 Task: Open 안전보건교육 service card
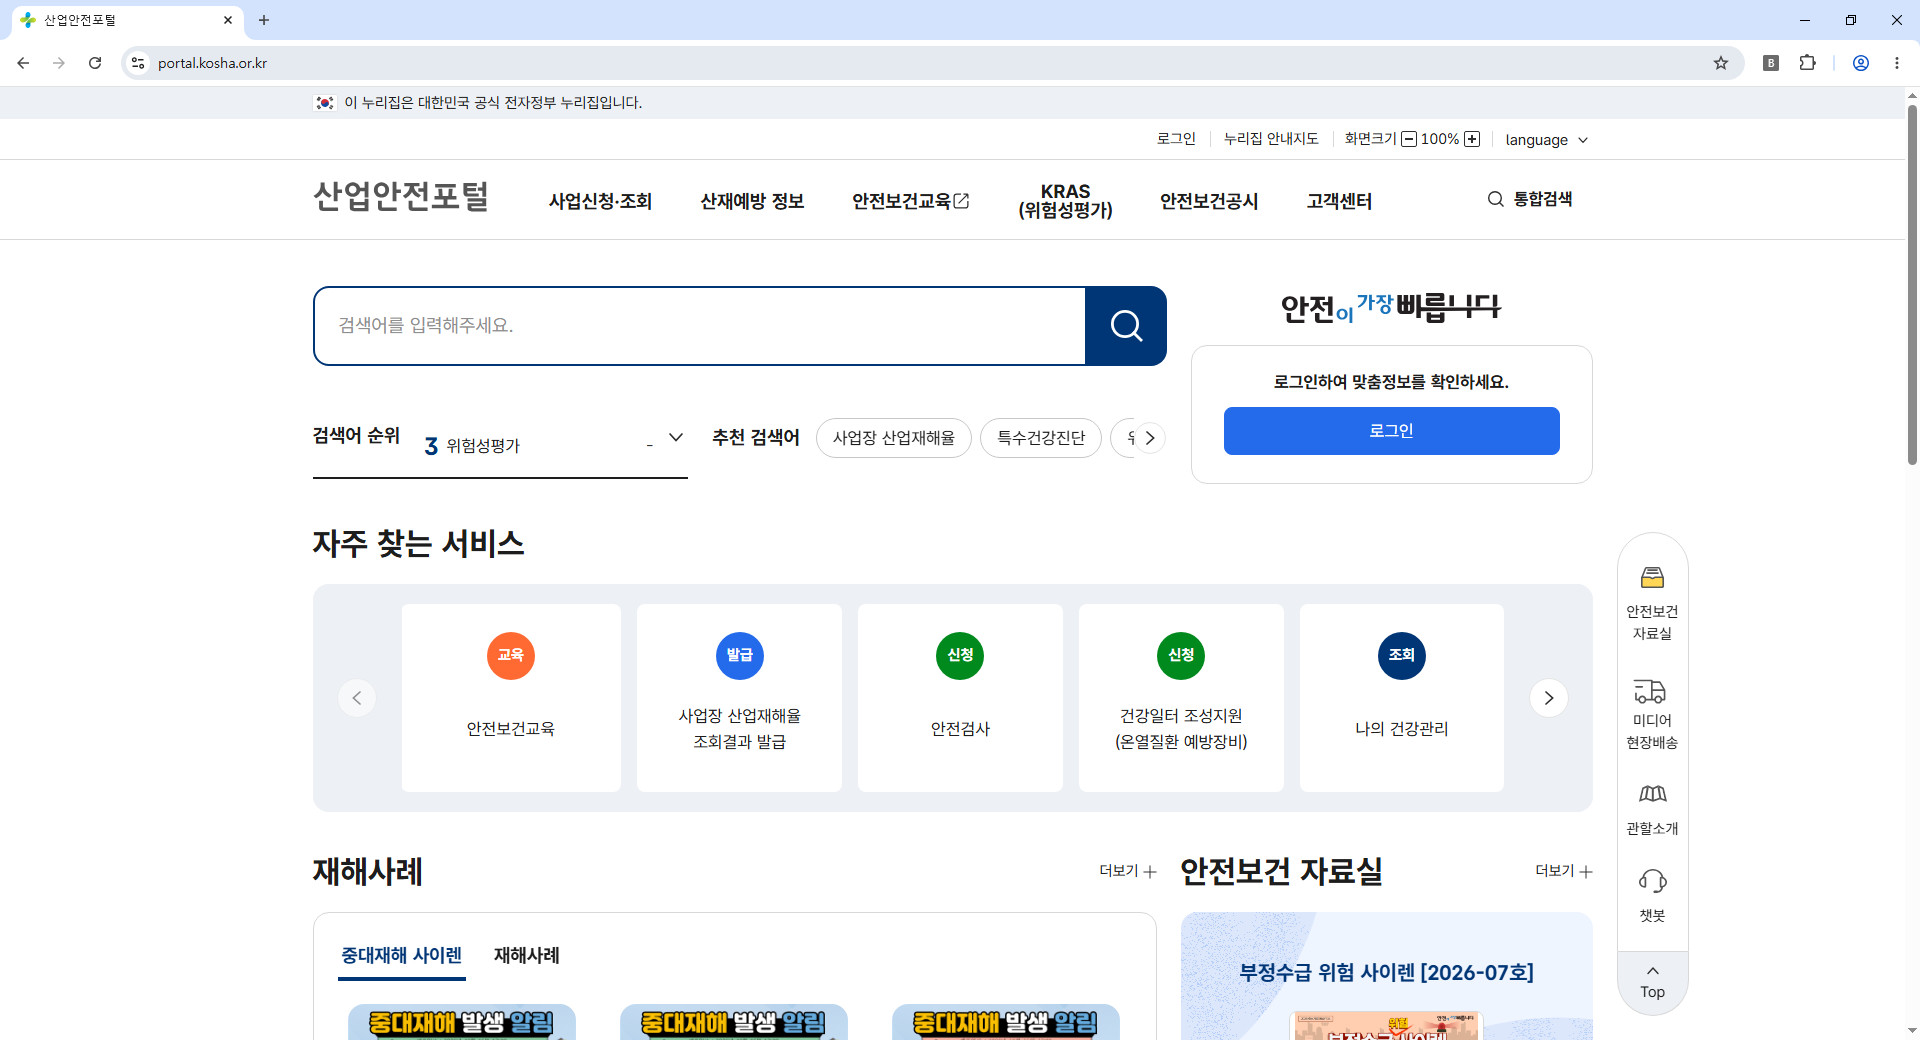[x=511, y=698]
